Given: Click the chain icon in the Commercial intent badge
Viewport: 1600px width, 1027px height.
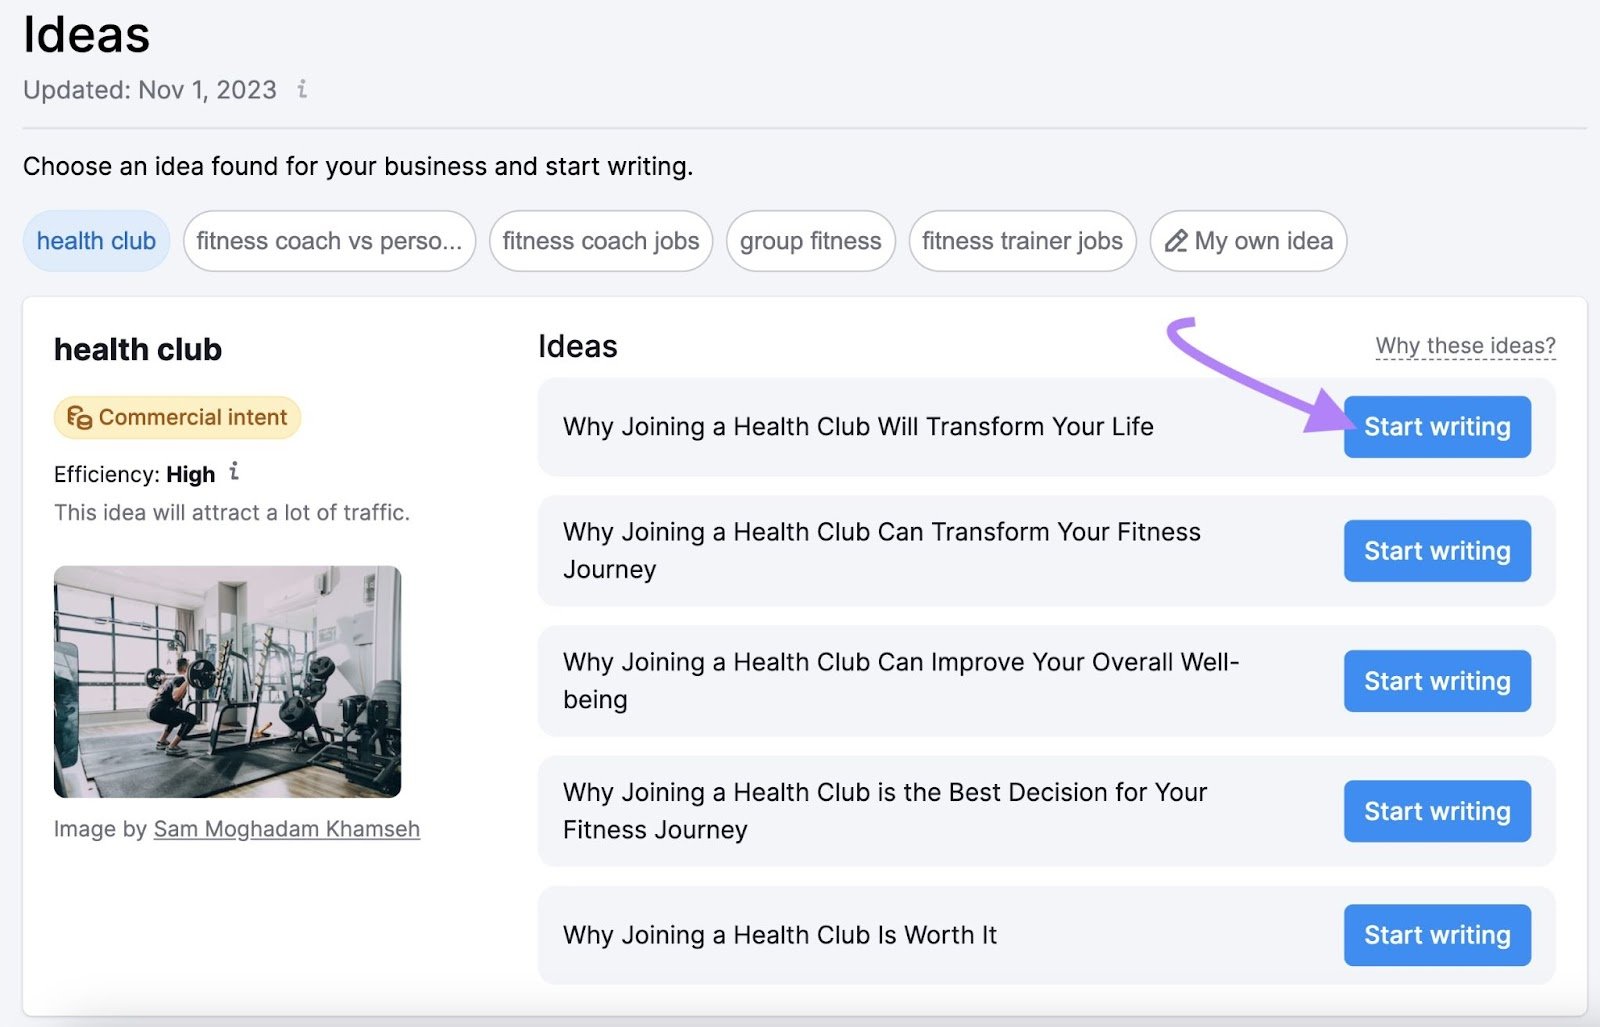Looking at the screenshot, I should click(78, 417).
